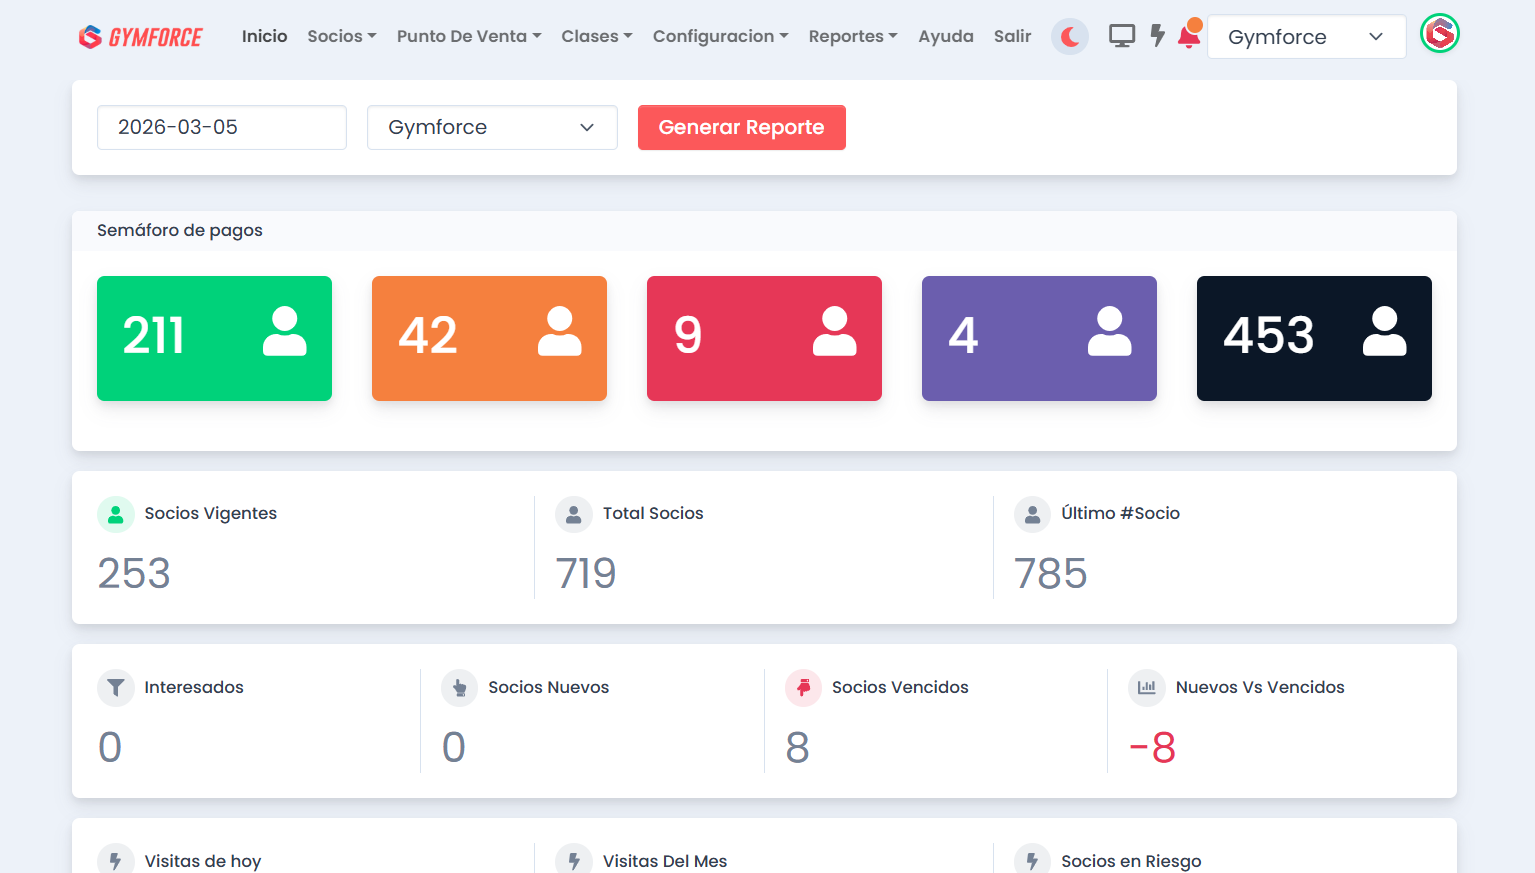
Task: Click the monitor display icon in the navbar
Action: [x=1122, y=34]
